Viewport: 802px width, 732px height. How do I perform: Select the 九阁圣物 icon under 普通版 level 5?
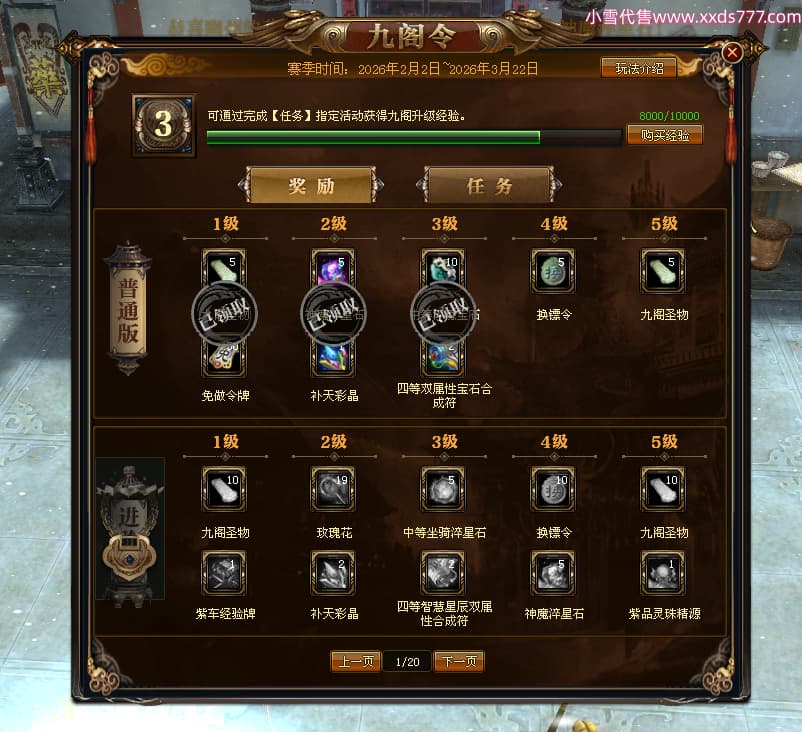(x=663, y=271)
